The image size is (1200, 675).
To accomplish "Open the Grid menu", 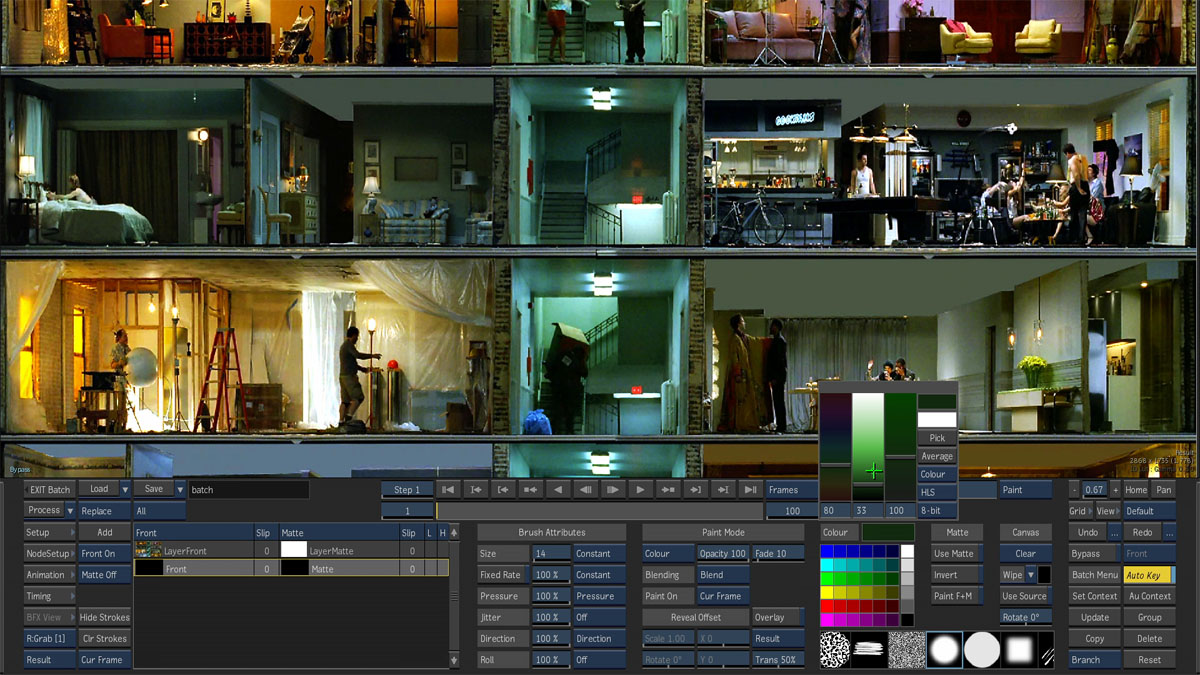I will pyautogui.click(x=1081, y=511).
